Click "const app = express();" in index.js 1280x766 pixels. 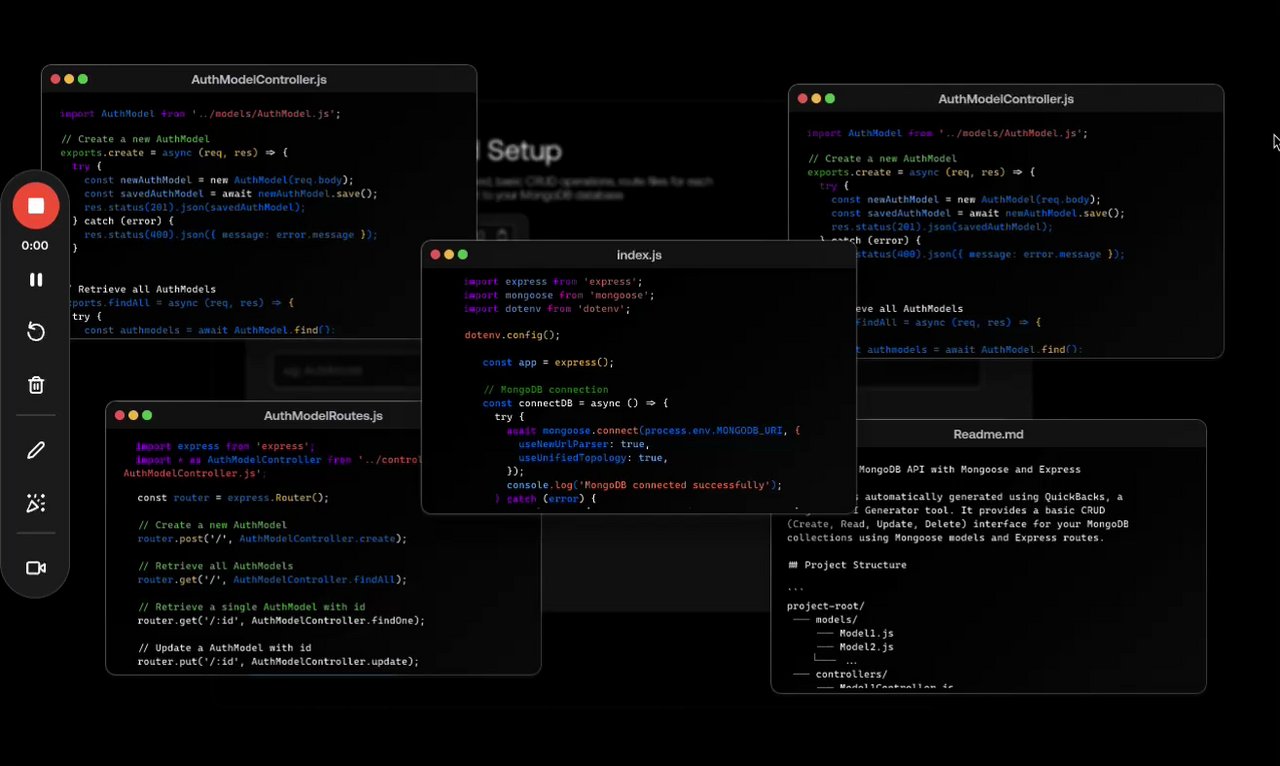548,362
